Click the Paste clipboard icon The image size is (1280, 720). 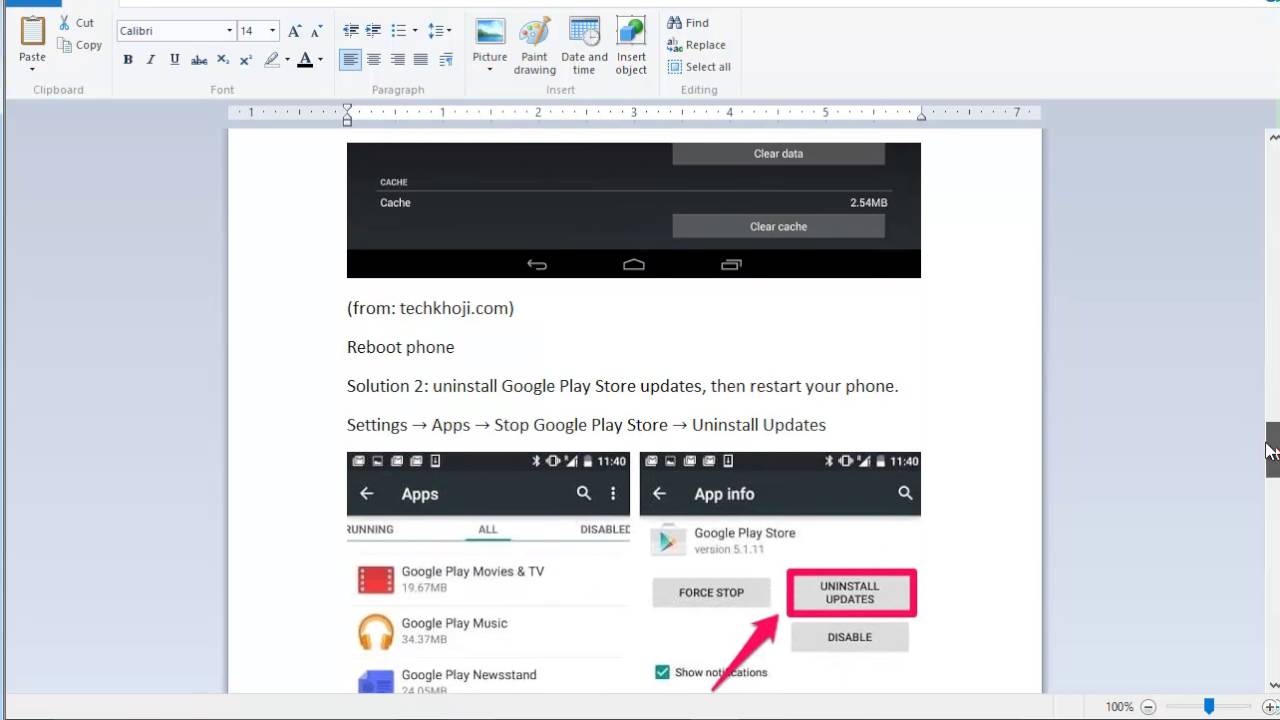pos(32,31)
